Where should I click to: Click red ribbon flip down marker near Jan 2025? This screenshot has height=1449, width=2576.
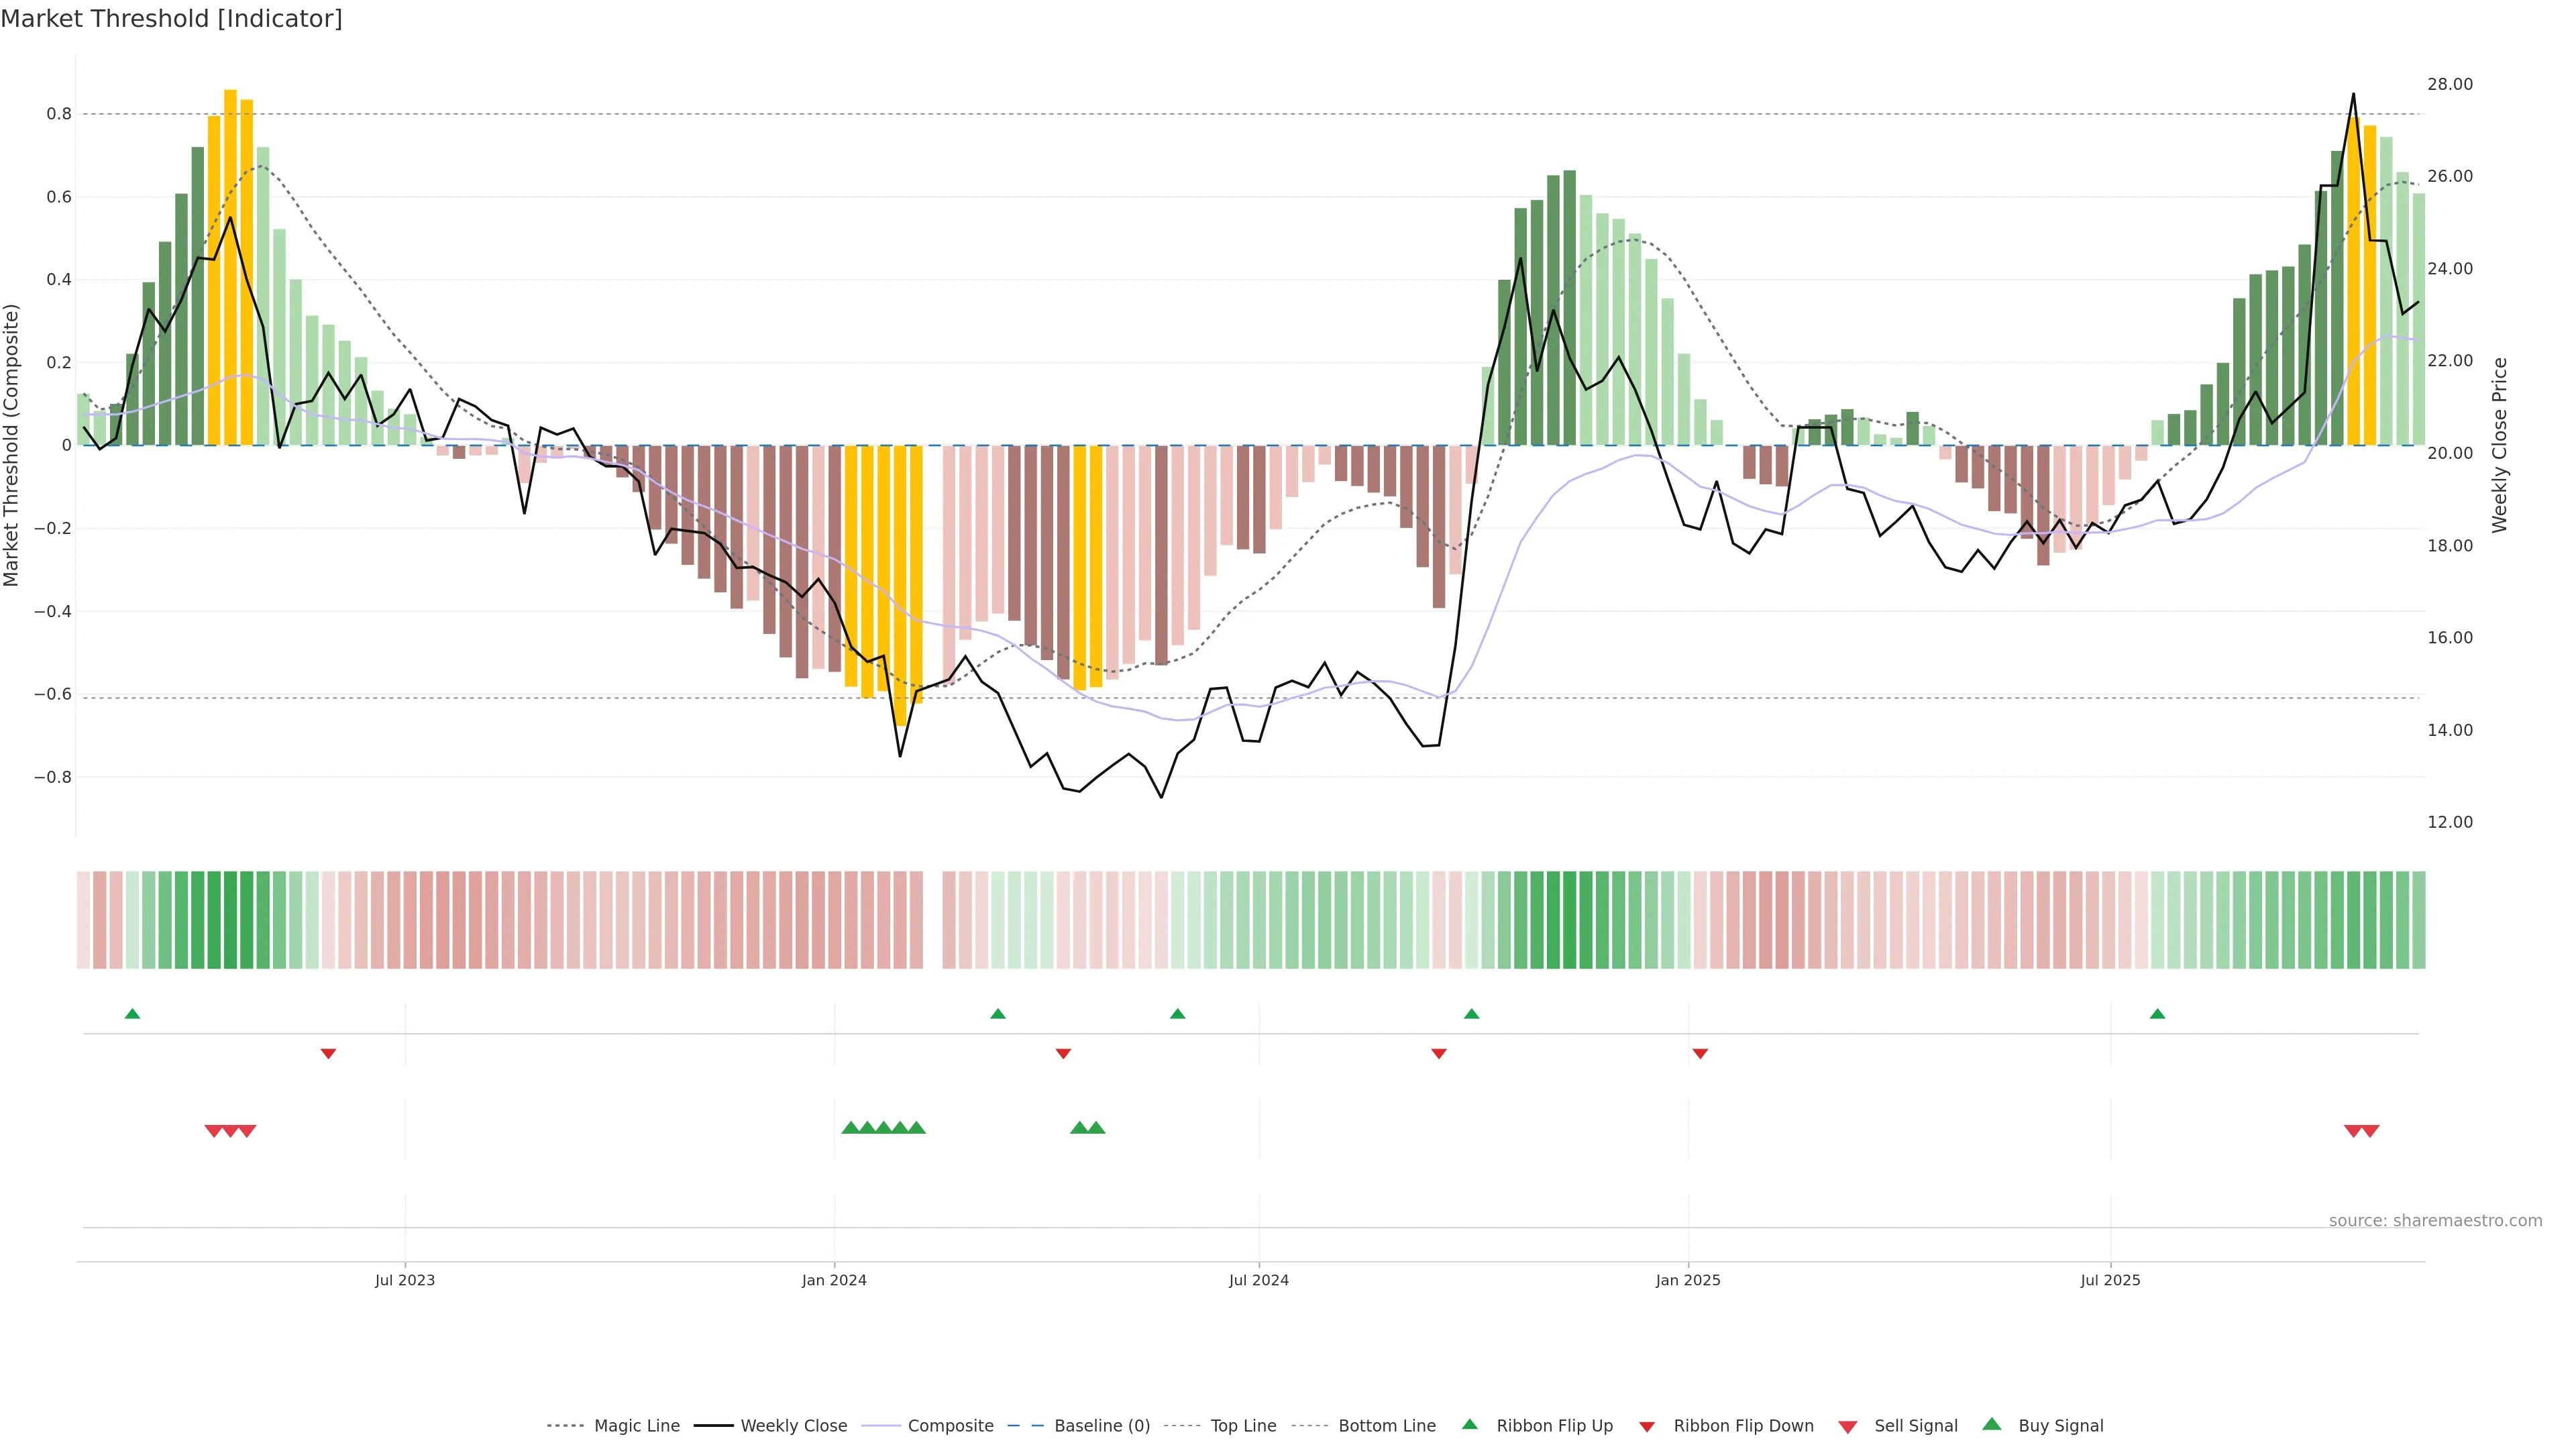click(x=1700, y=1053)
